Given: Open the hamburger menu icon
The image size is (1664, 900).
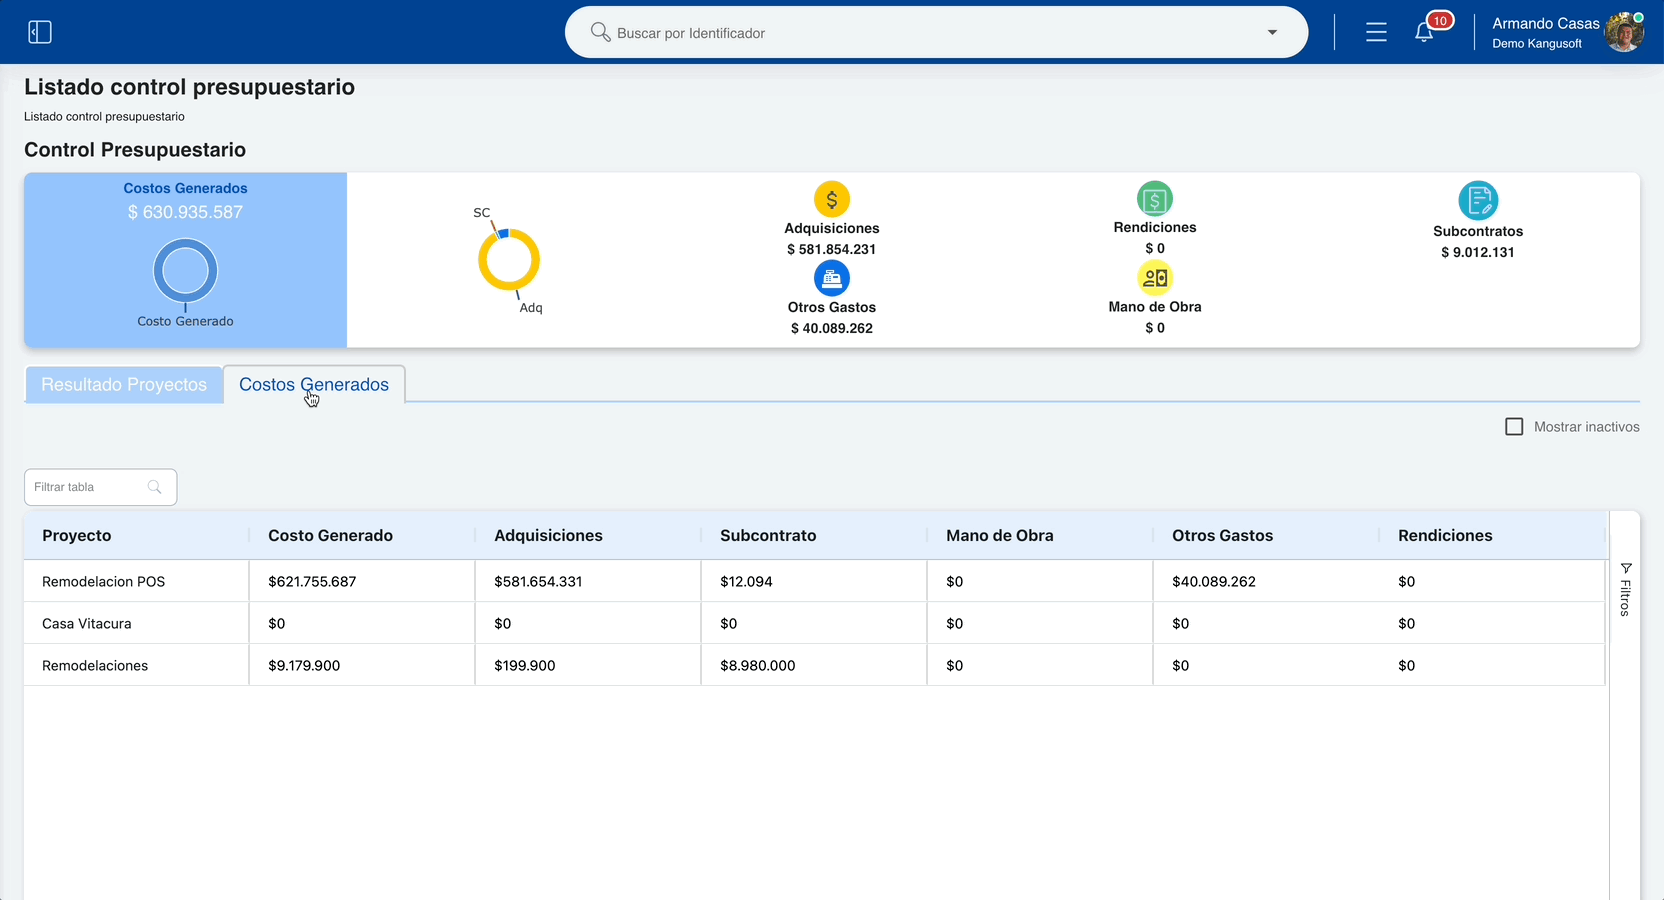Looking at the screenshot, I should 1376,32.
